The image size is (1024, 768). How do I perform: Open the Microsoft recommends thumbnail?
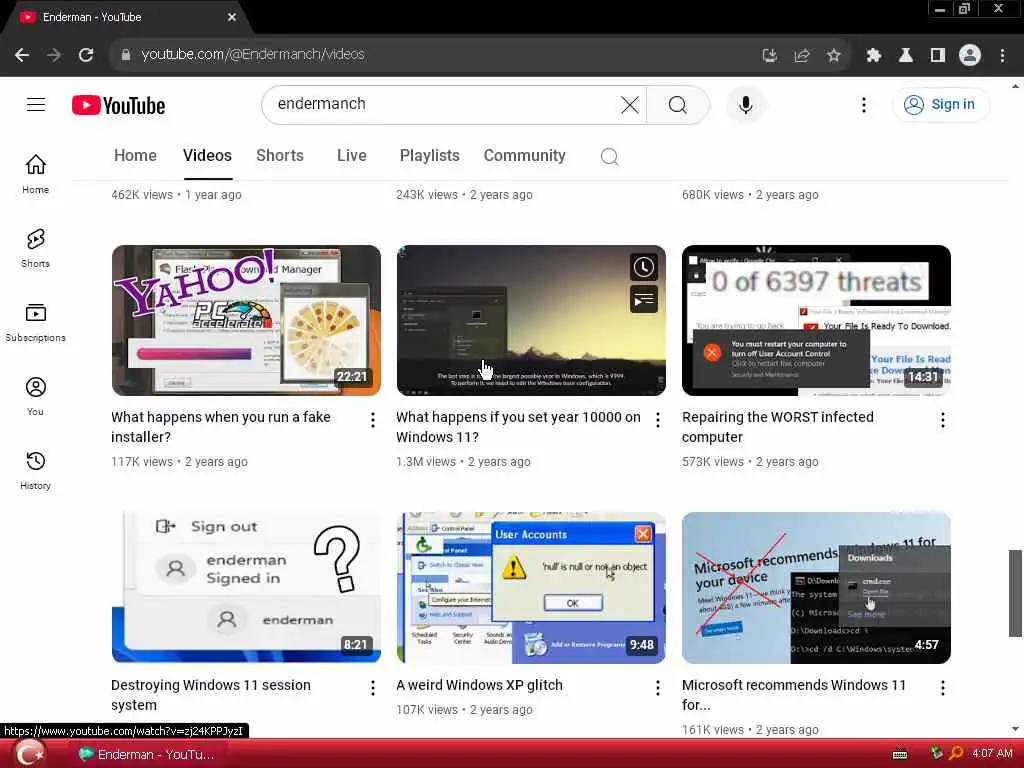tap(816, 588)
